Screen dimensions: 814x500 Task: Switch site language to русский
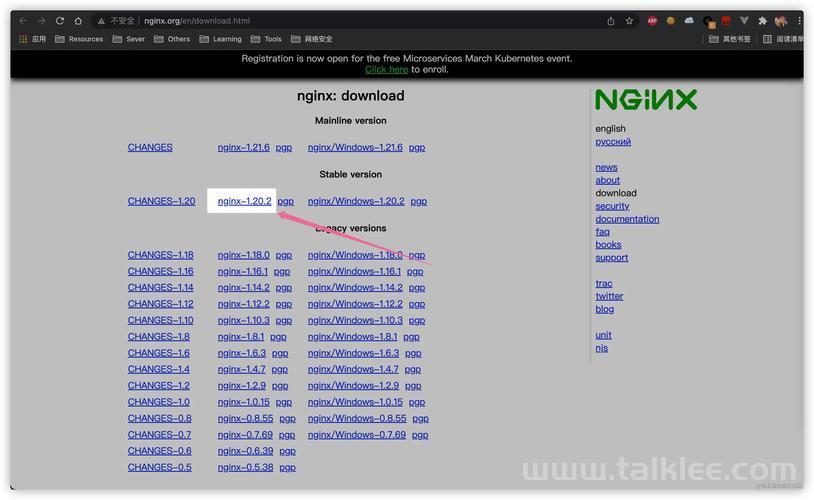coord(613,142)
